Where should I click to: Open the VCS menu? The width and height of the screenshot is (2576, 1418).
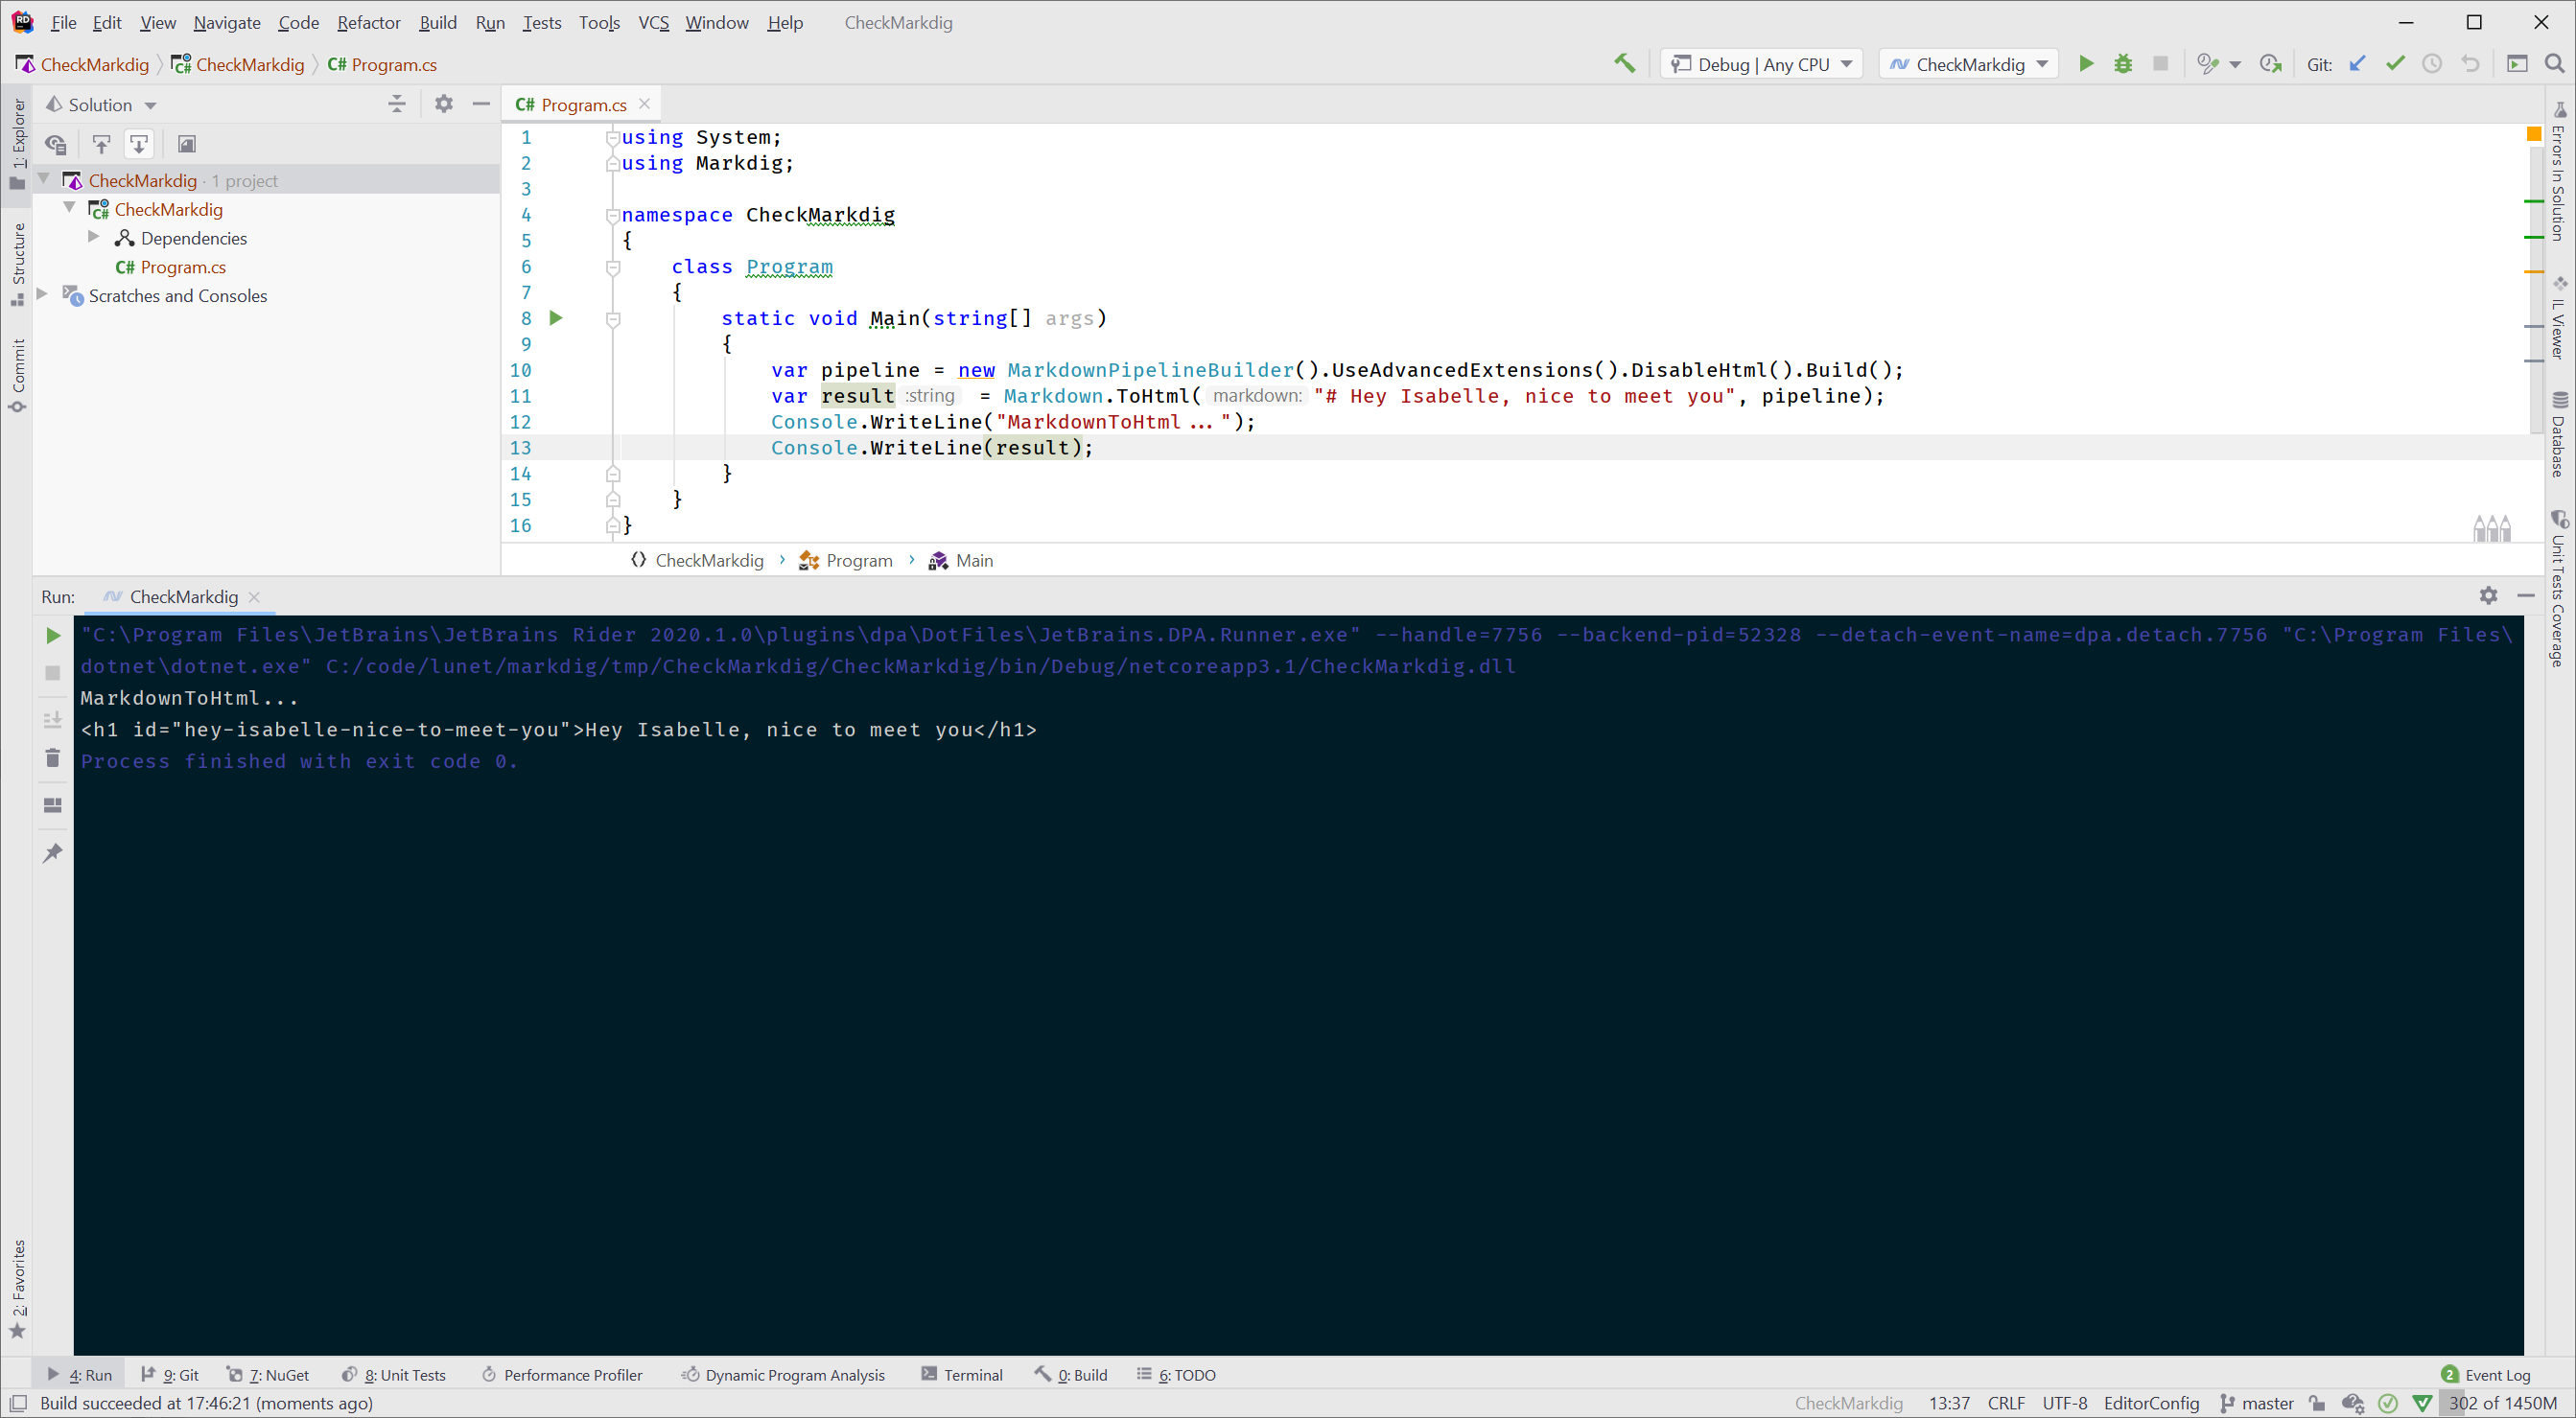tap(653, 22)
